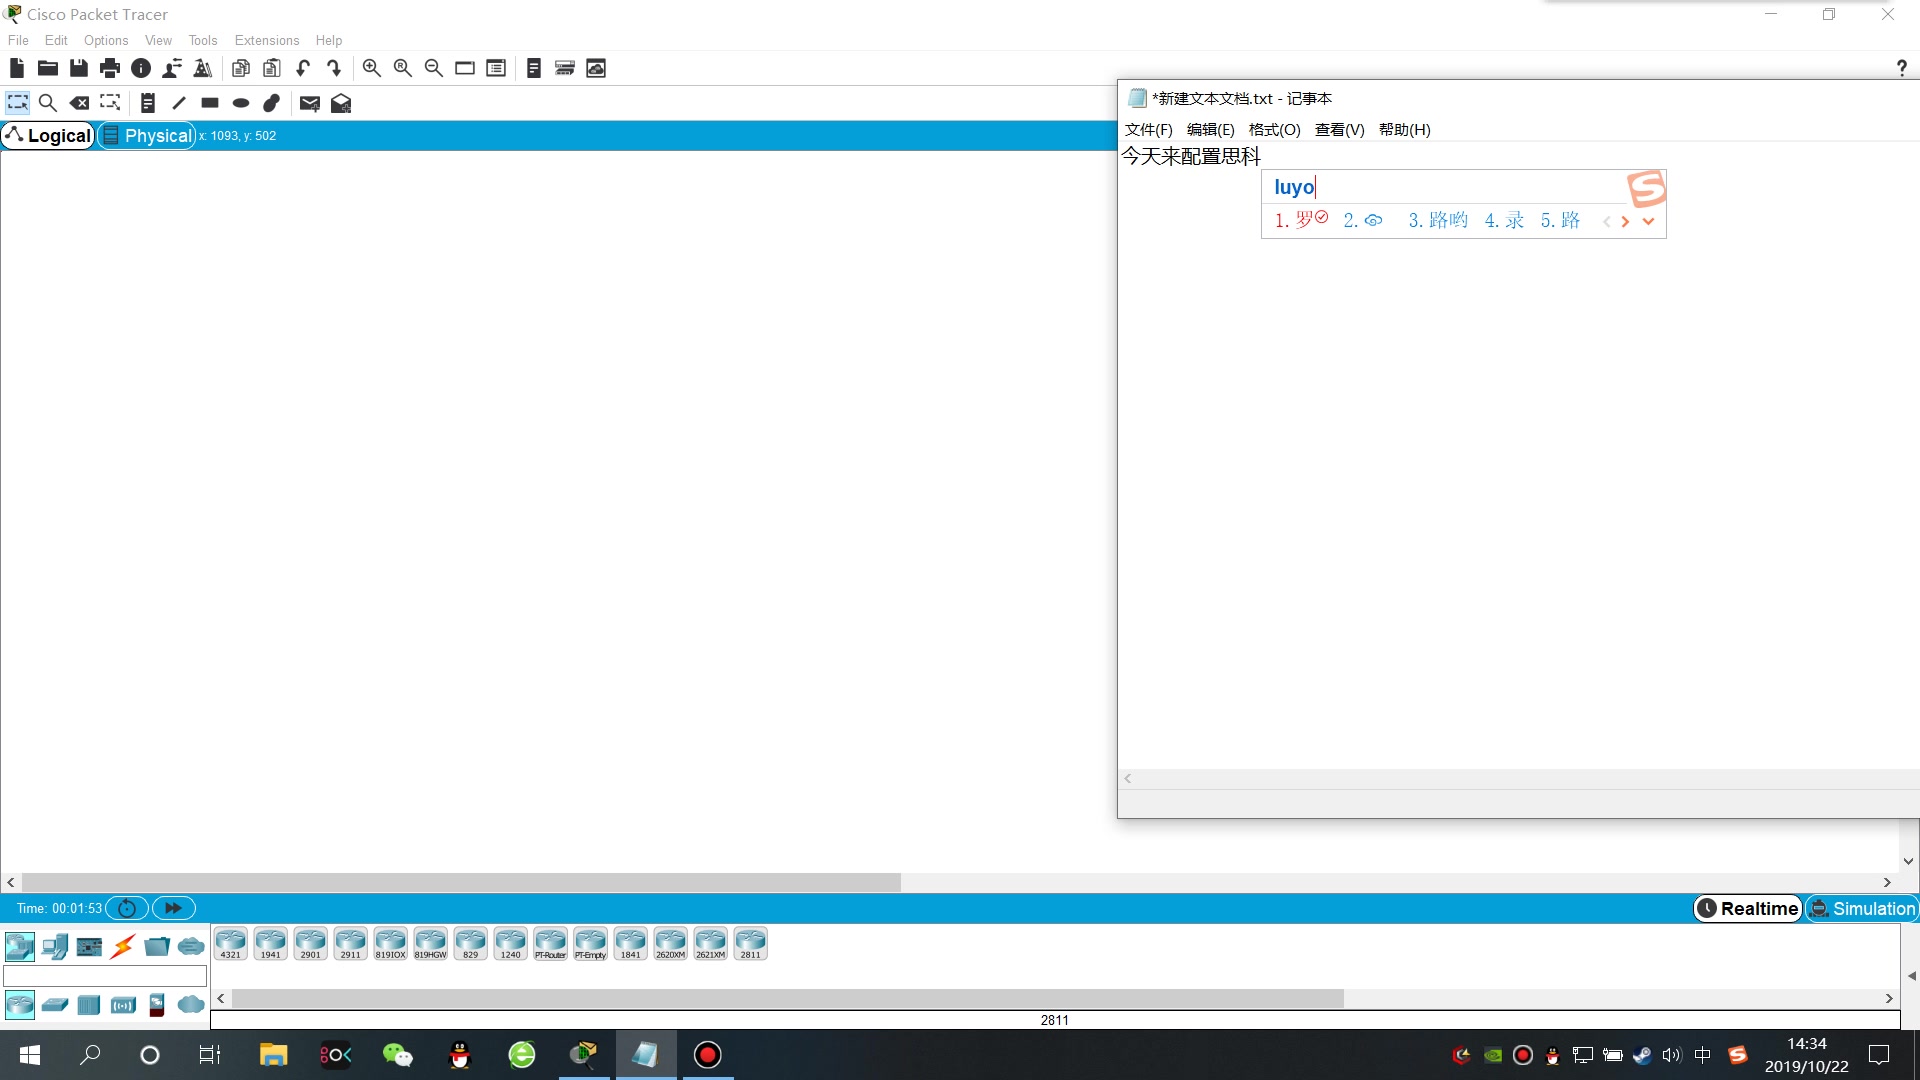
Task: Place a note with the Note tool
Action: (x=148, y=103)
